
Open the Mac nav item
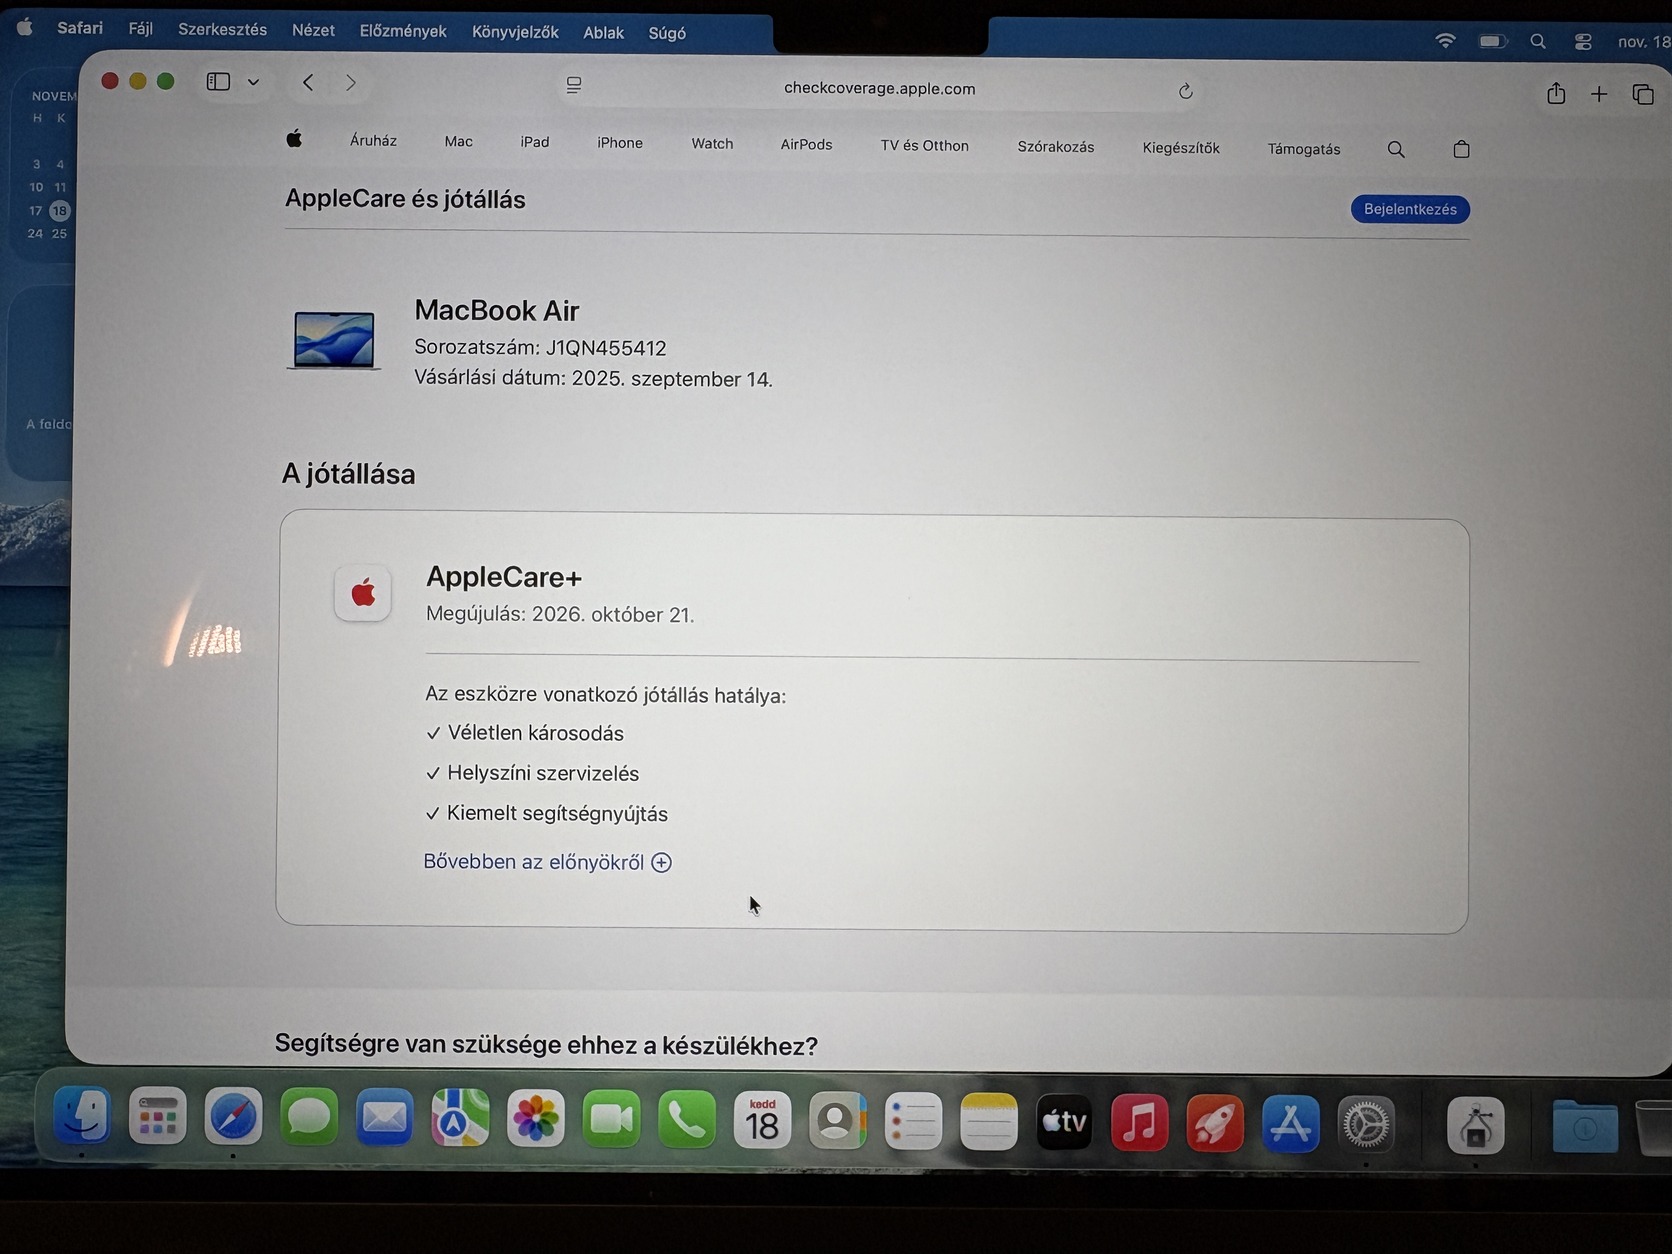tap(459, 142)
